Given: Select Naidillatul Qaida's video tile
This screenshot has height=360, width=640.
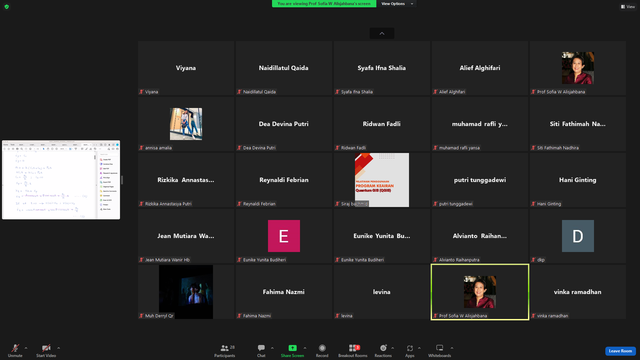Looking at the screenshot, I should [x=284, y=68].
